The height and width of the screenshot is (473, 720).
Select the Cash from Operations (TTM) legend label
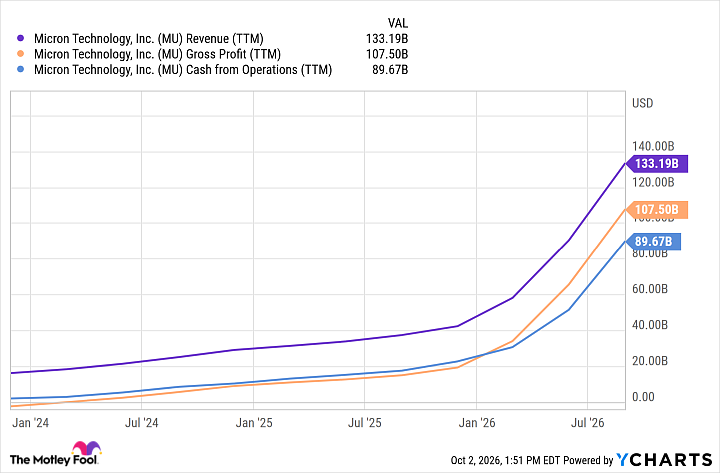click(183, 70)
